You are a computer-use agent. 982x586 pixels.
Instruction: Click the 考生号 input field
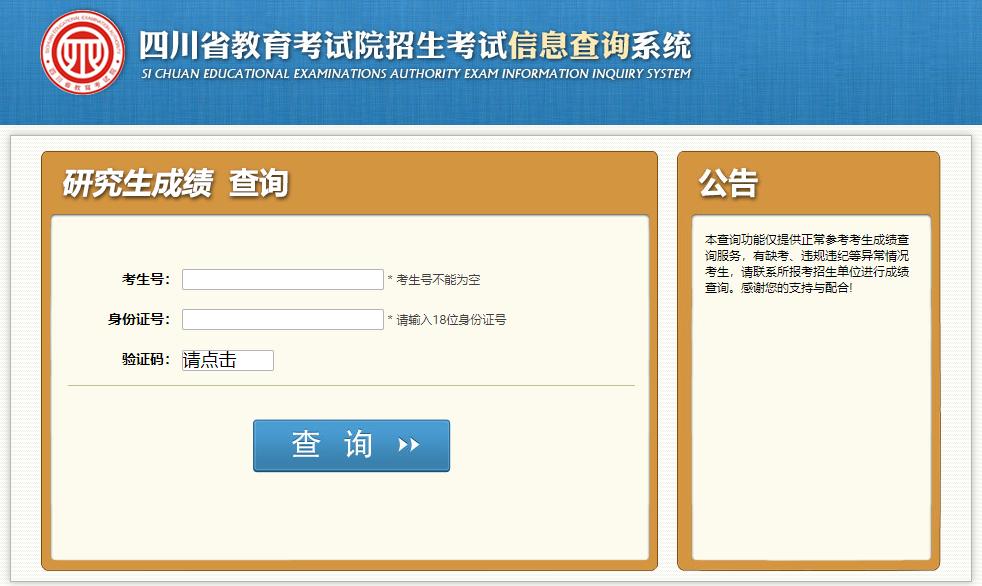282,279
